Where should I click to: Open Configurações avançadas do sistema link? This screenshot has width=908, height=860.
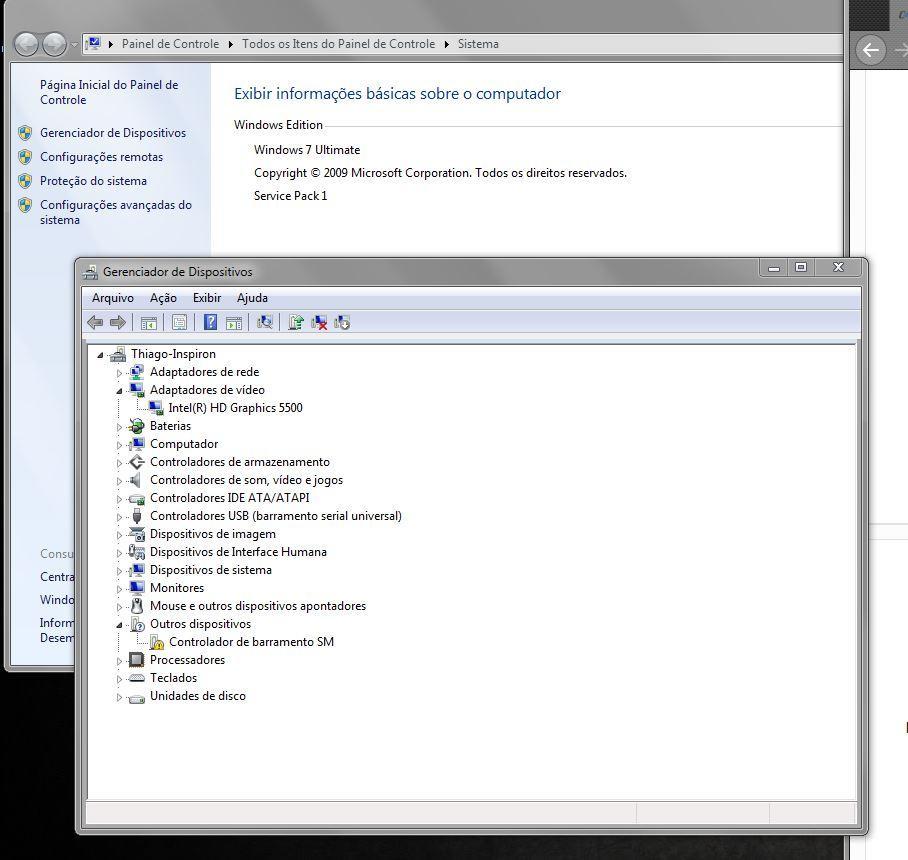[116, 212]
